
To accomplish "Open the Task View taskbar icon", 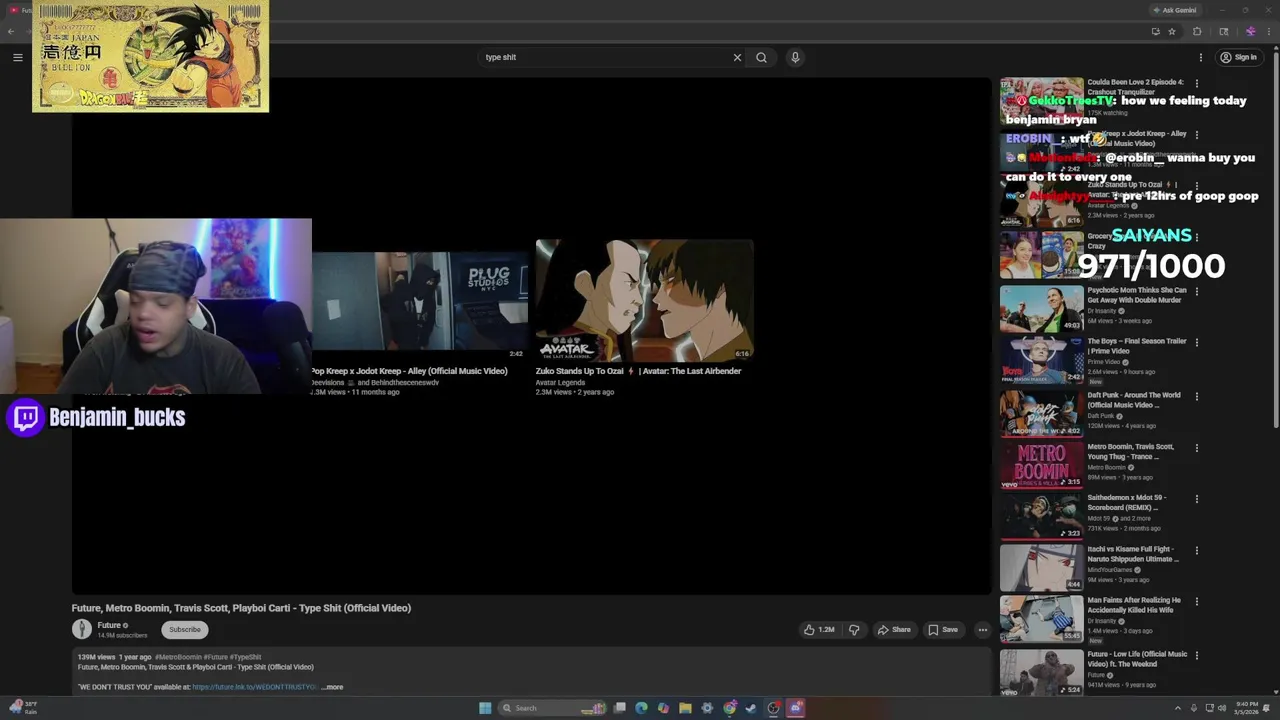I will [x=620, y=708].
